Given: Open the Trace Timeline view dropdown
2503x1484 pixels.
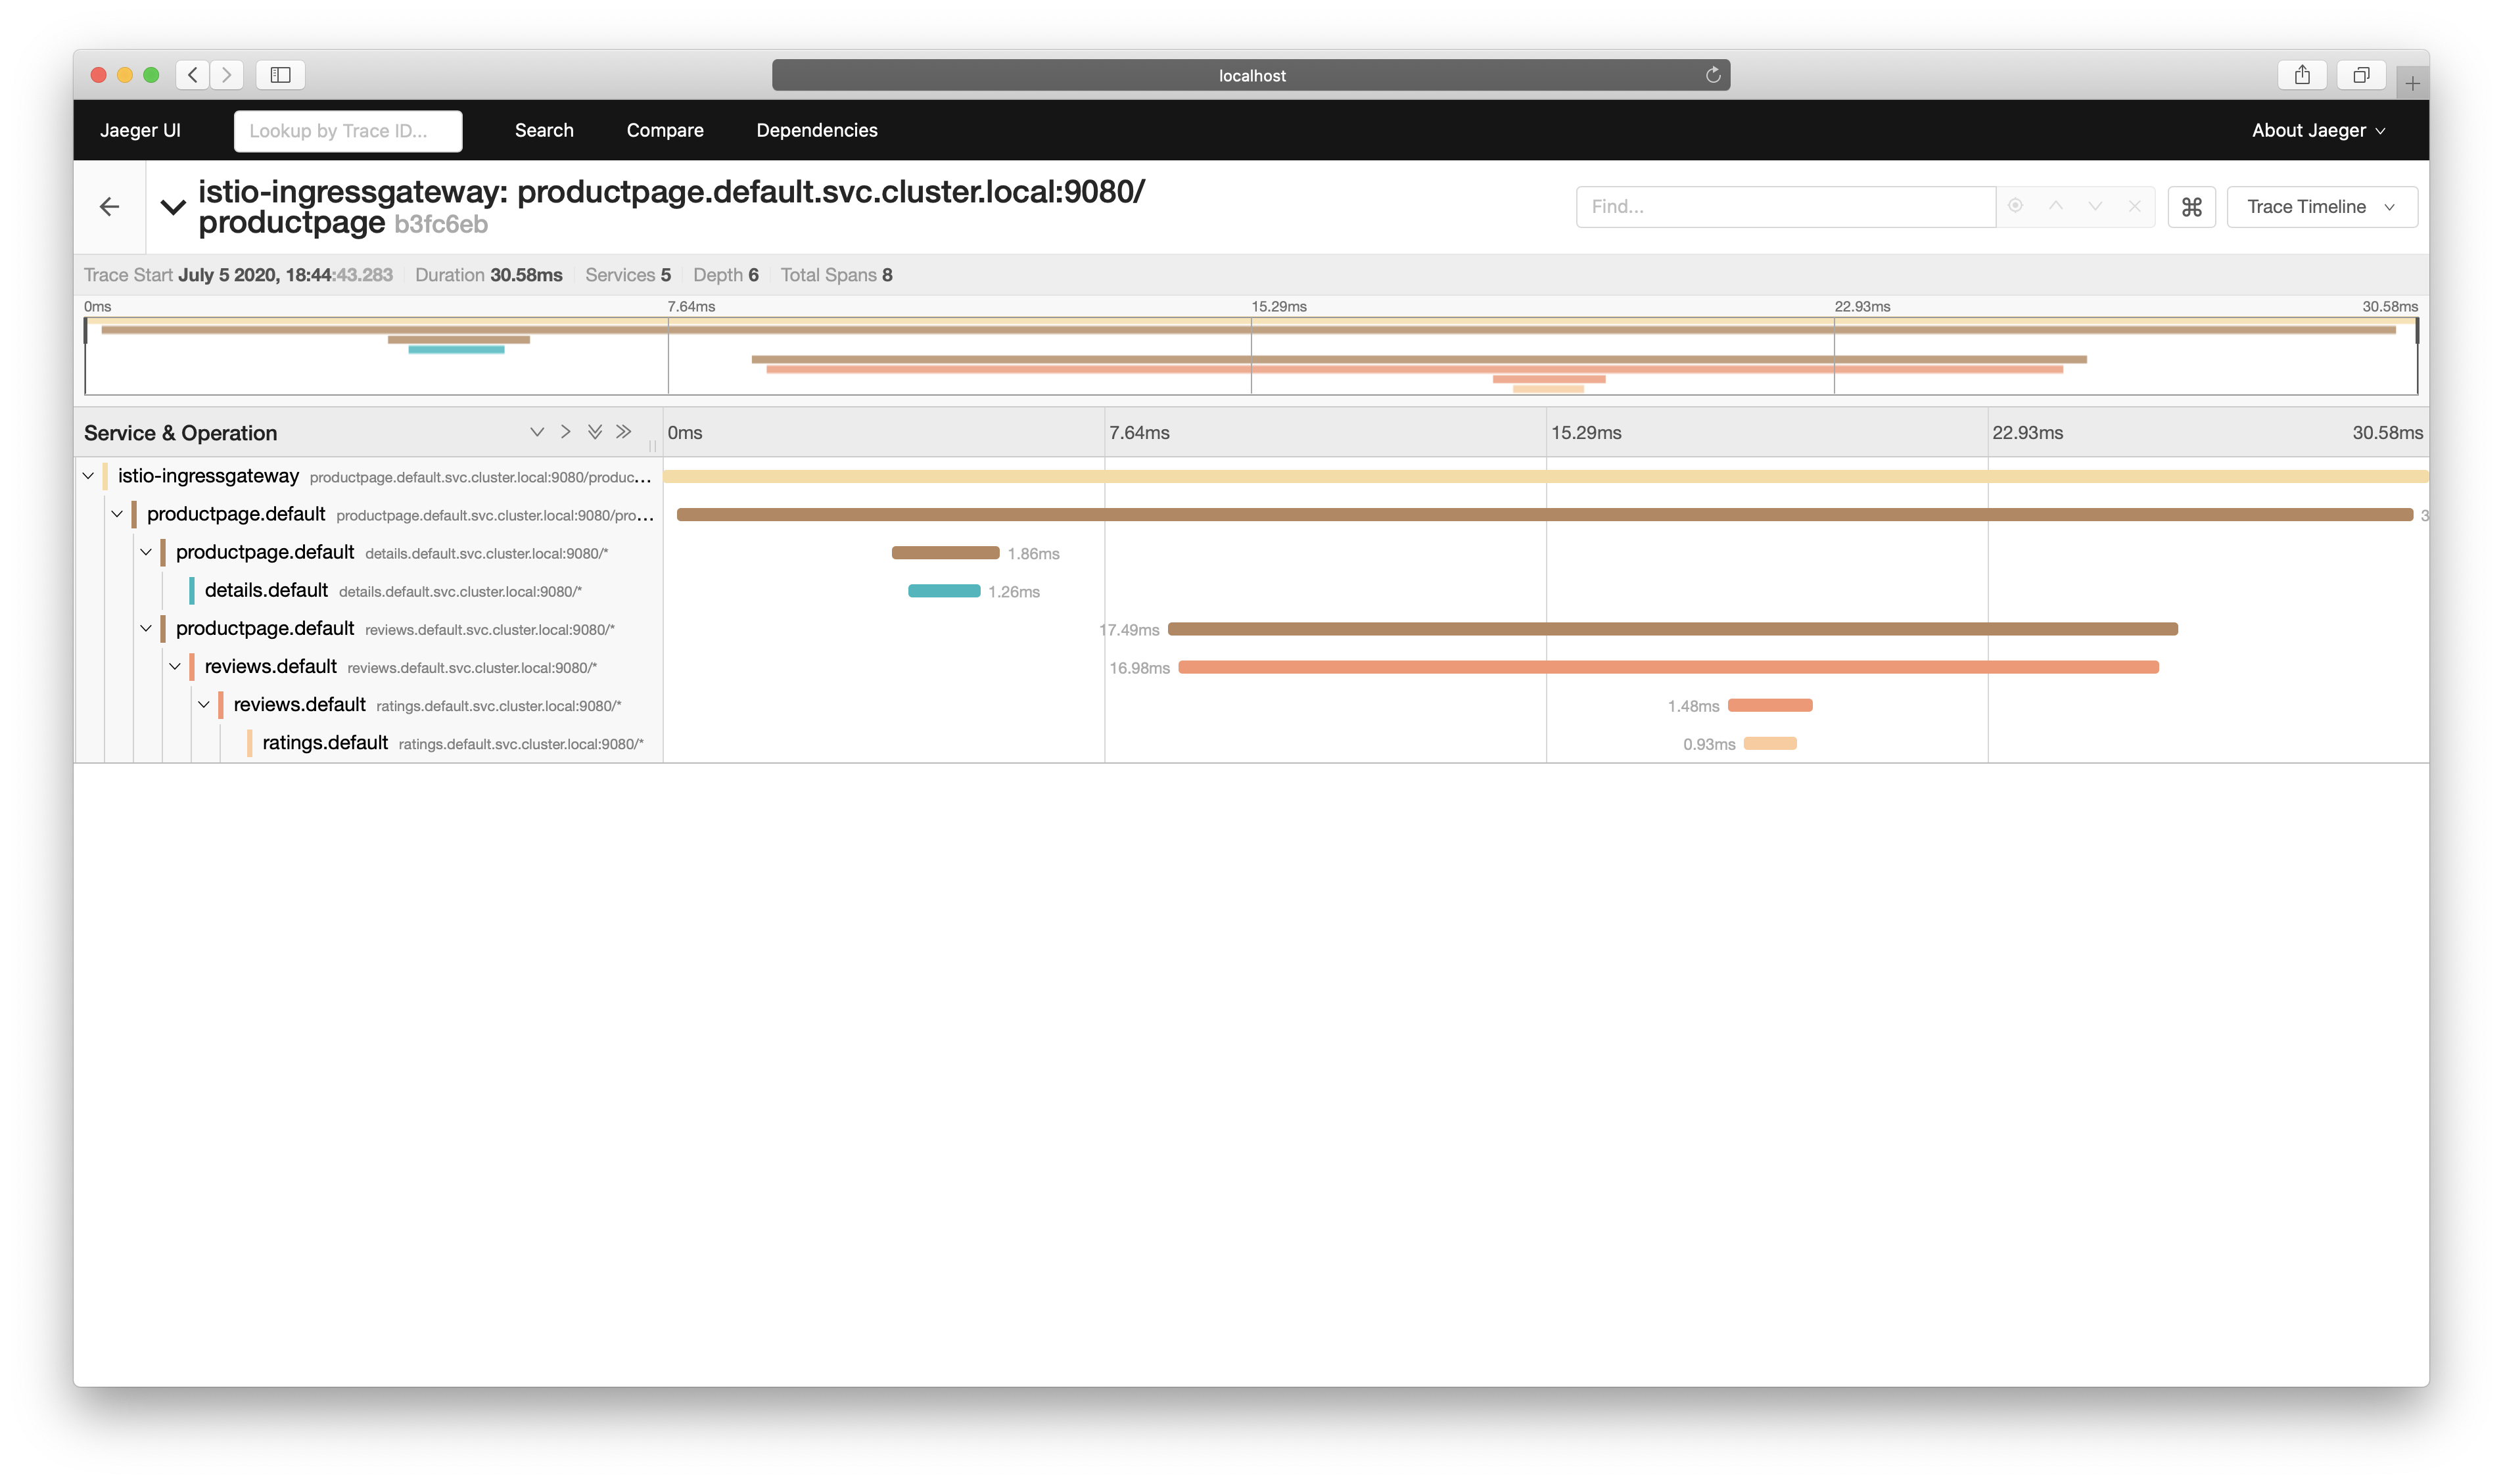Looking at the screenshot, I should [x=2321, y=207].
